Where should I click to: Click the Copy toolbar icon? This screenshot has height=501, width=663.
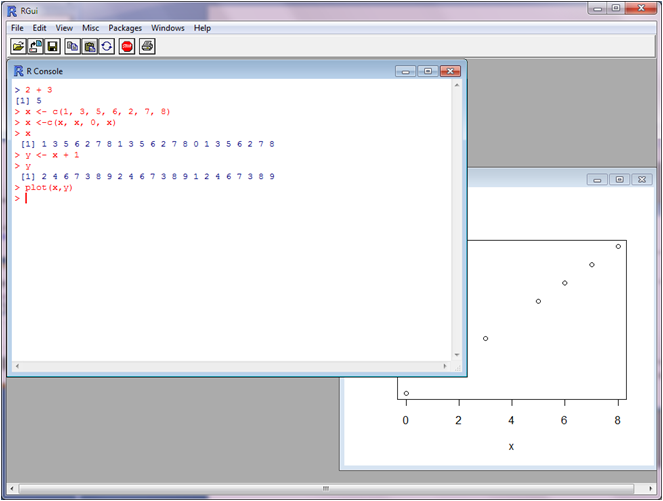coord(72,46)
